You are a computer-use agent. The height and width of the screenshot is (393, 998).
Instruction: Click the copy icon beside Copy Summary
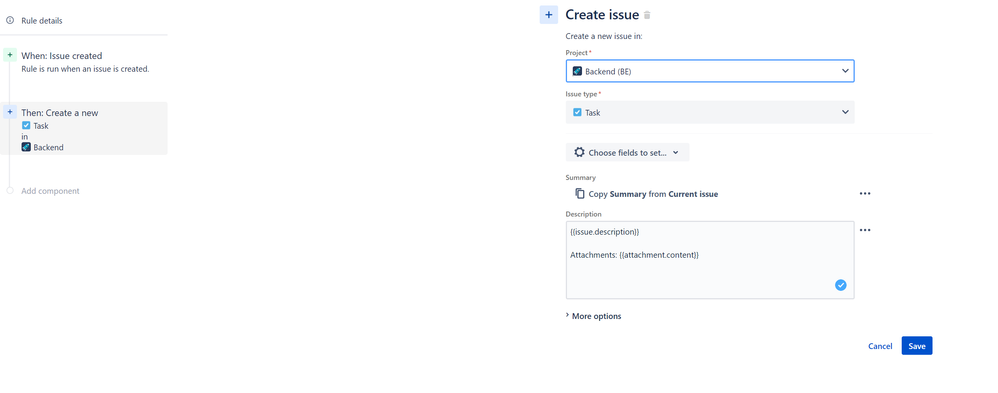tap(580, 194)
